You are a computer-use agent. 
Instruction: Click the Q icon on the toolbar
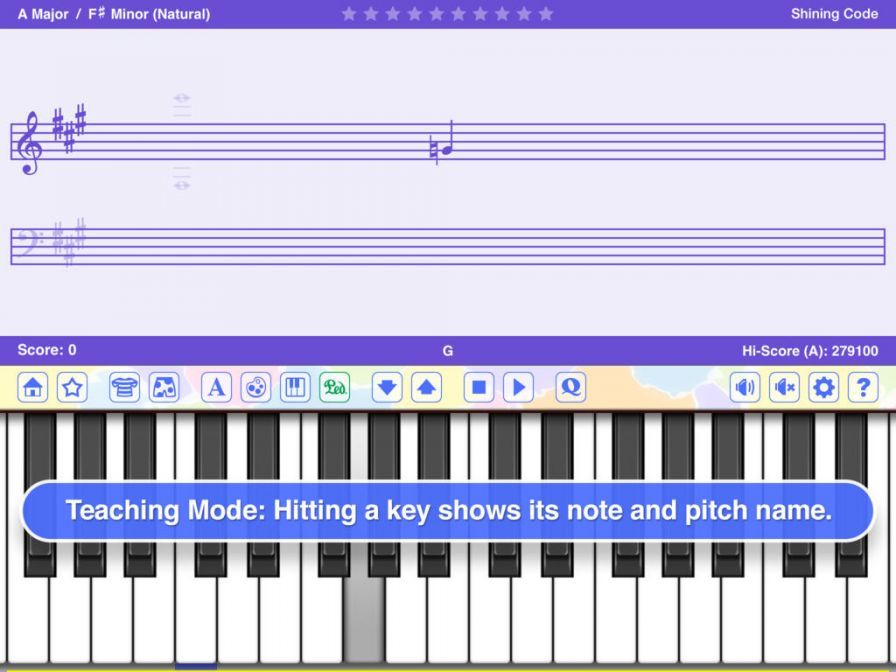[x=569, y=388]
